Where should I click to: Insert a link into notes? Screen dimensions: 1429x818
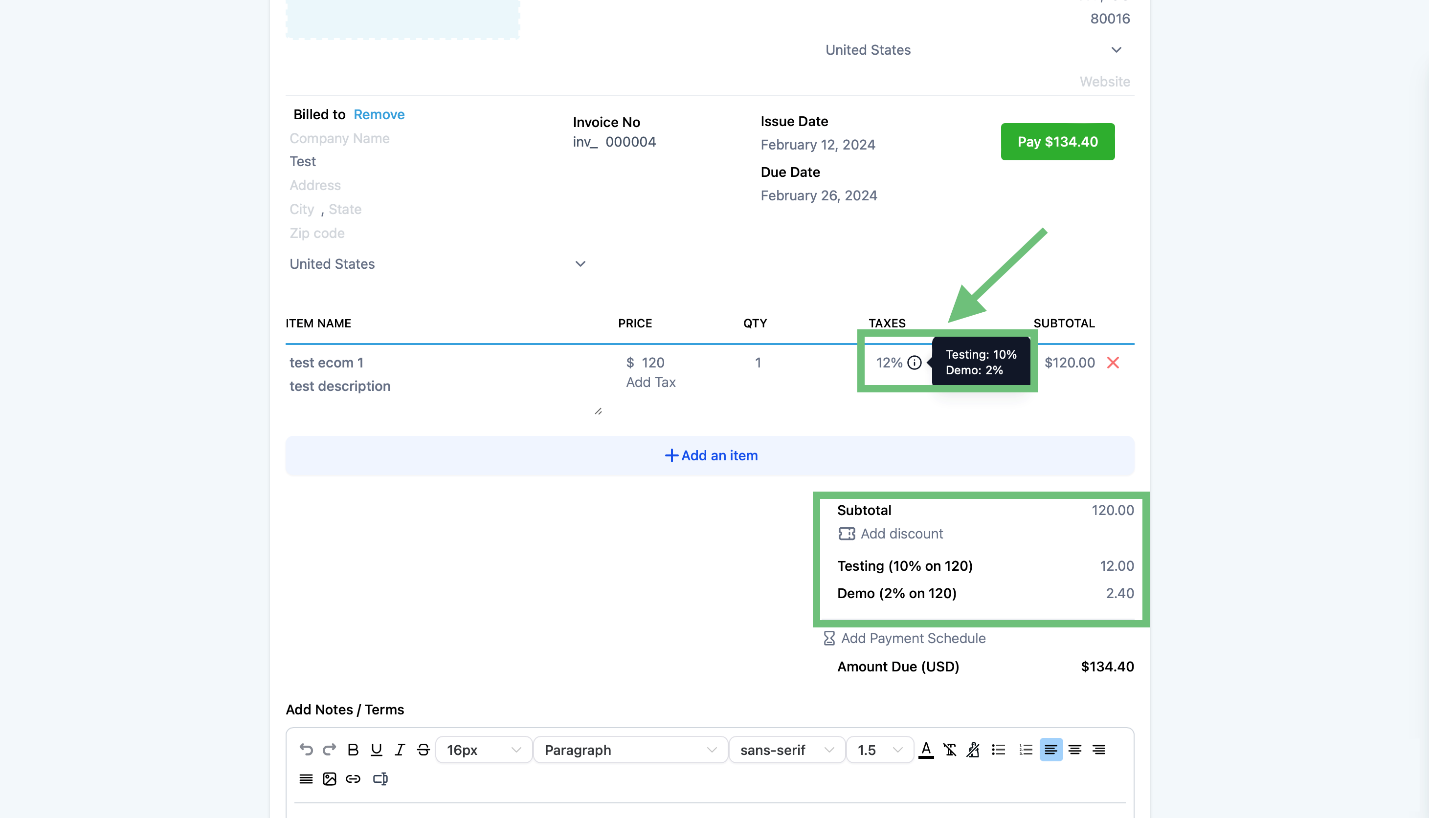(353, 779)
